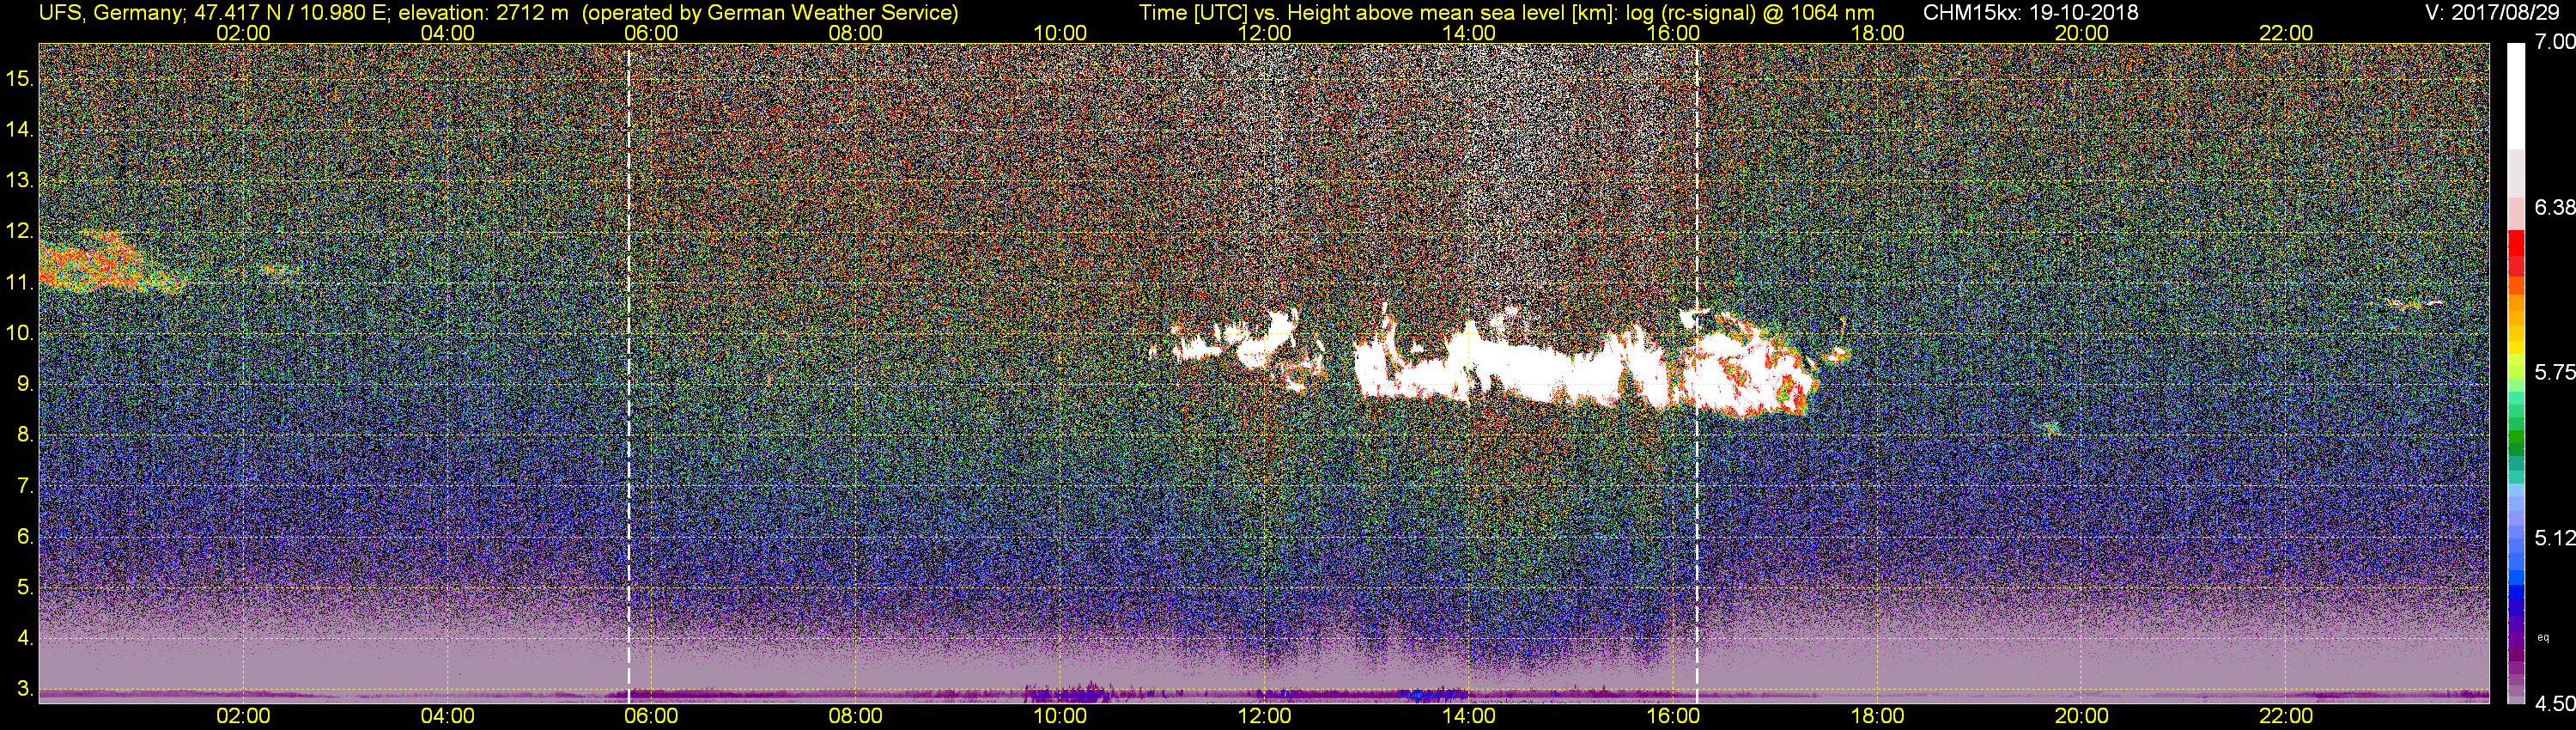Screen dimensions: 2576x730
Task: Click the "5." height axis label
Action: [26, 587]
